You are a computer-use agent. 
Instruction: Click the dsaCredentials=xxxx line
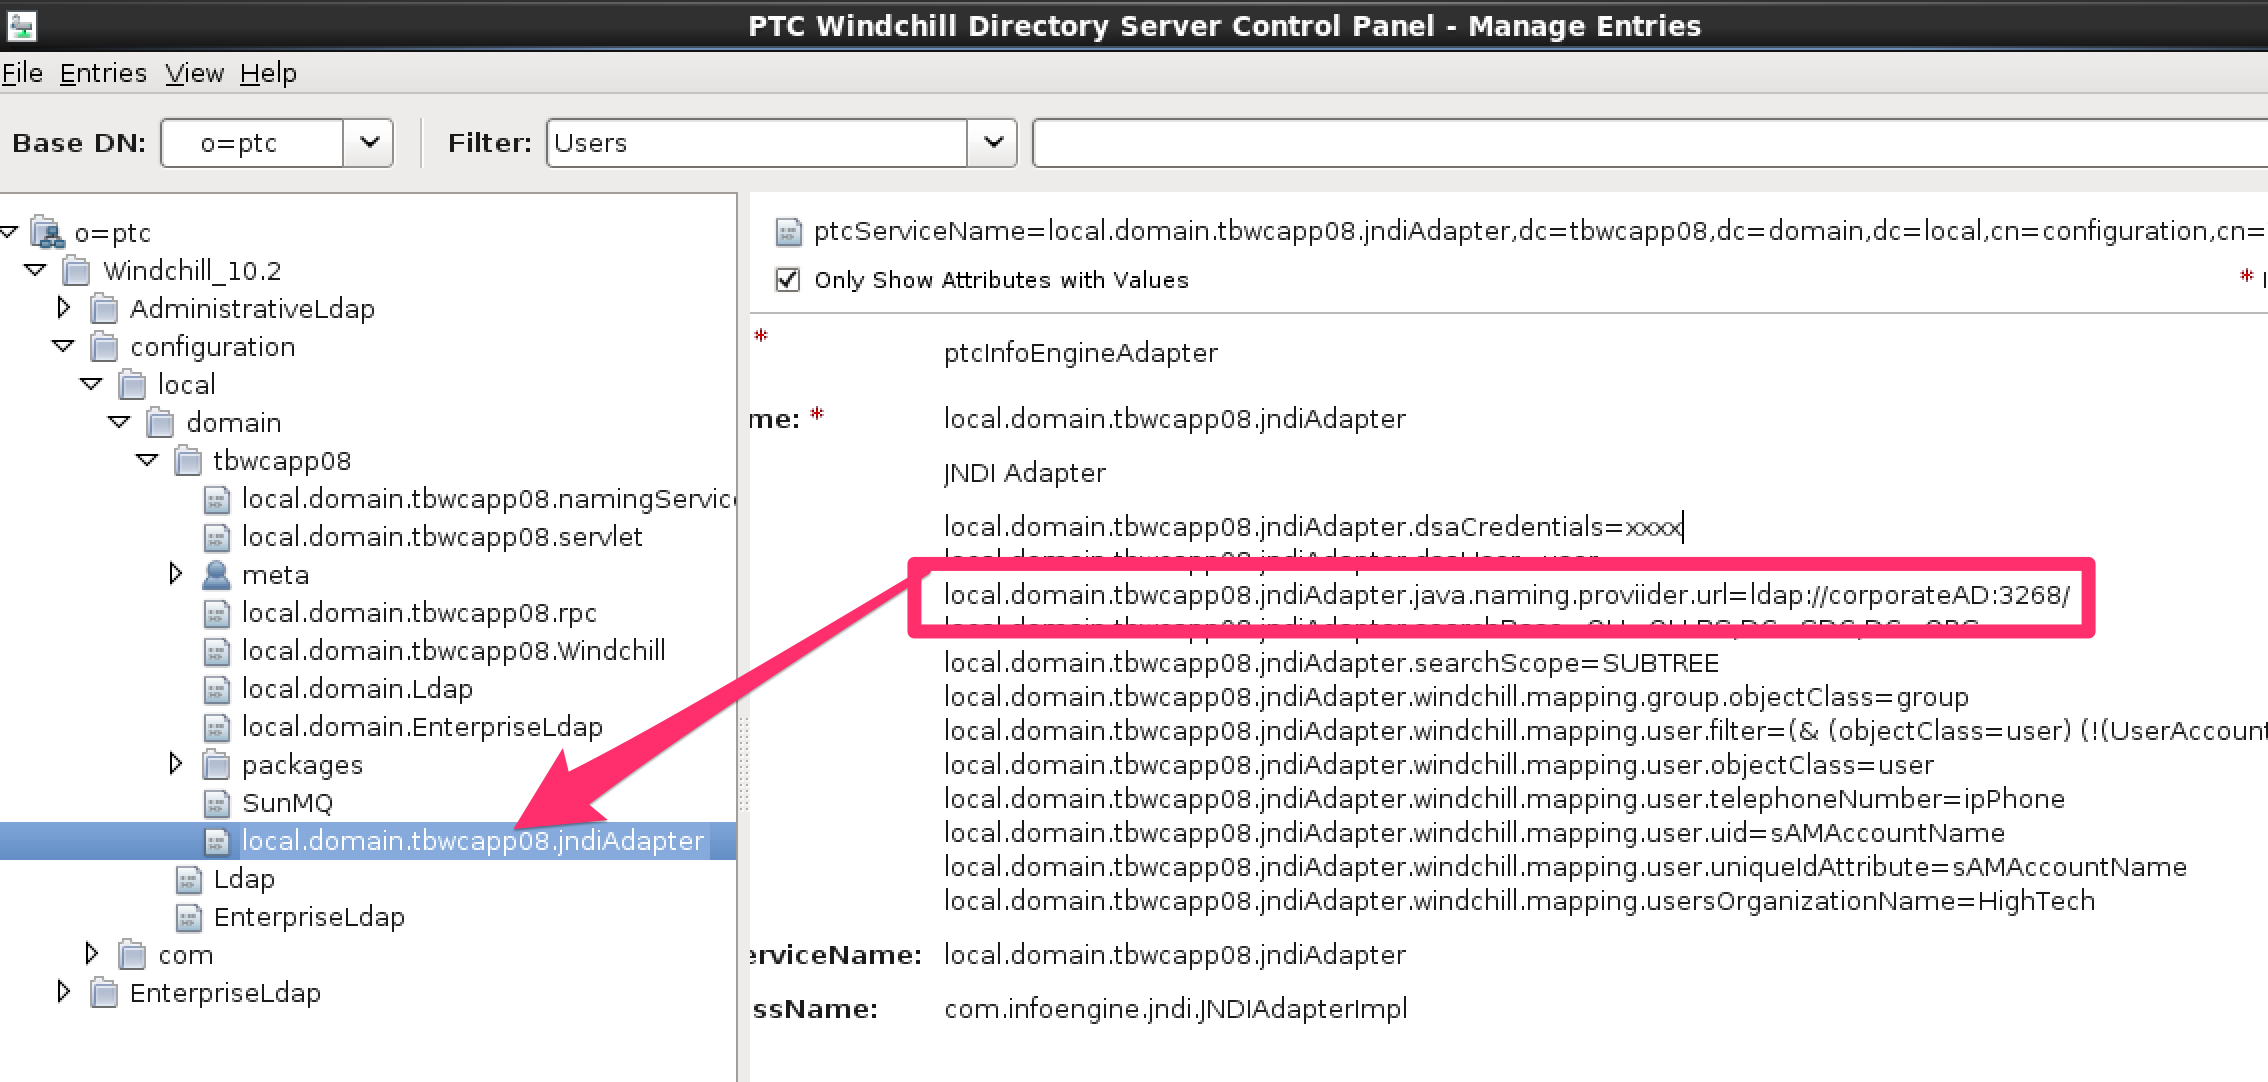1313,527
